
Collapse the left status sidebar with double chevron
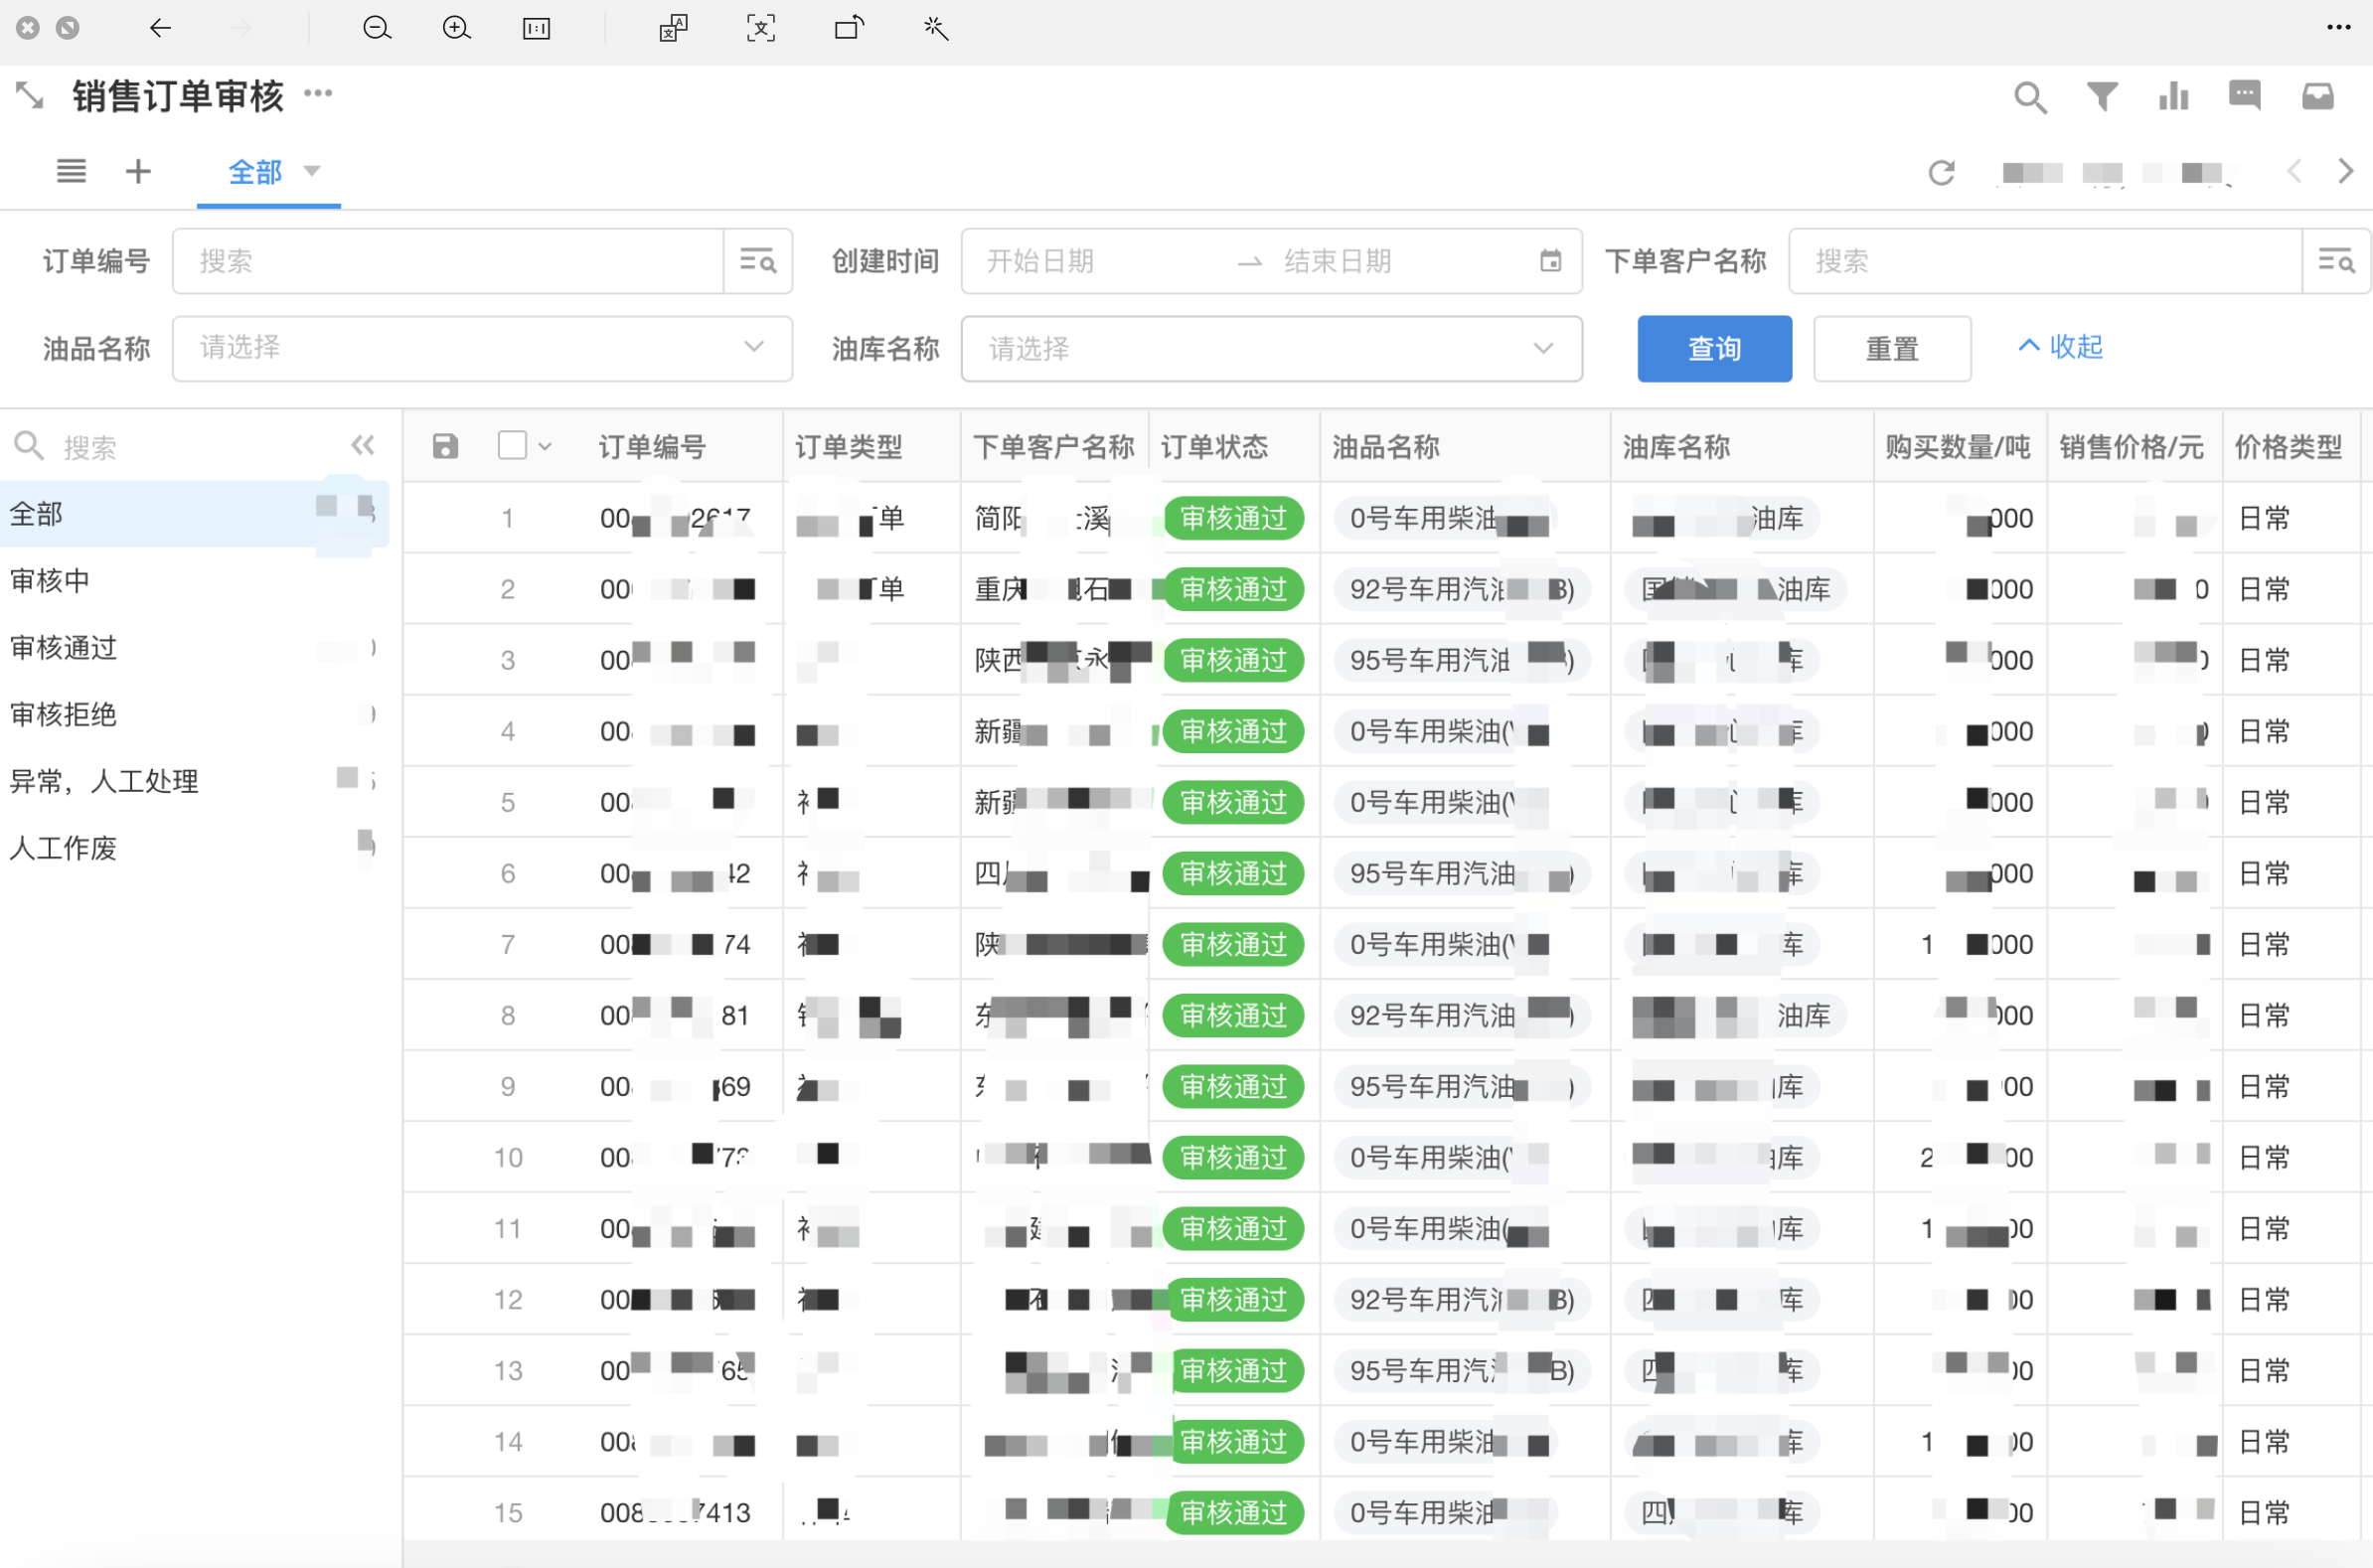point(362,446)
